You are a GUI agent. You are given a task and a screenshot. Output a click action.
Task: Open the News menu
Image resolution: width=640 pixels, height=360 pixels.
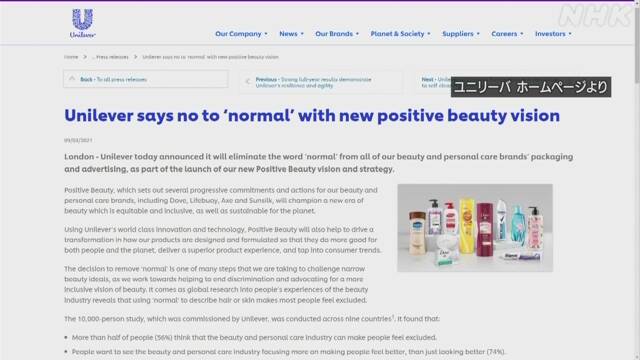point(291,34)
